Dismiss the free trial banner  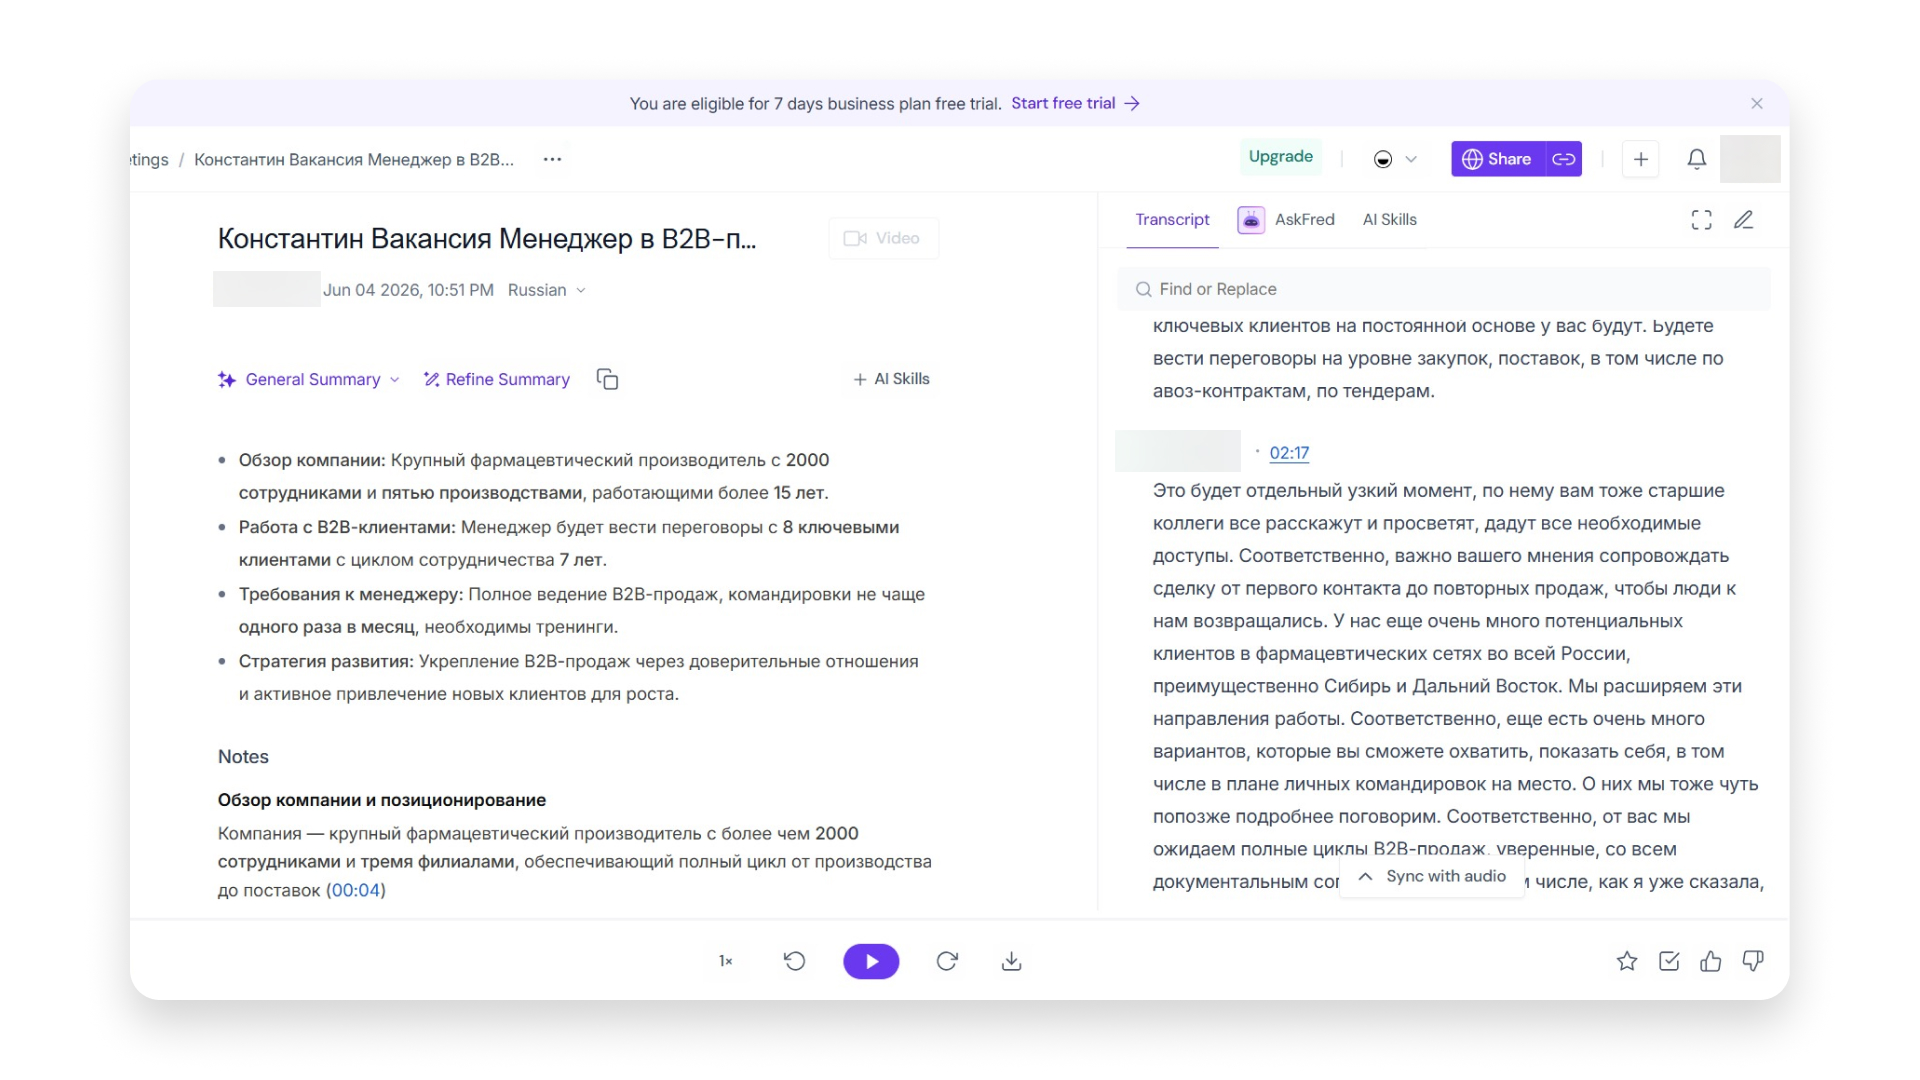click(1757, 103)
